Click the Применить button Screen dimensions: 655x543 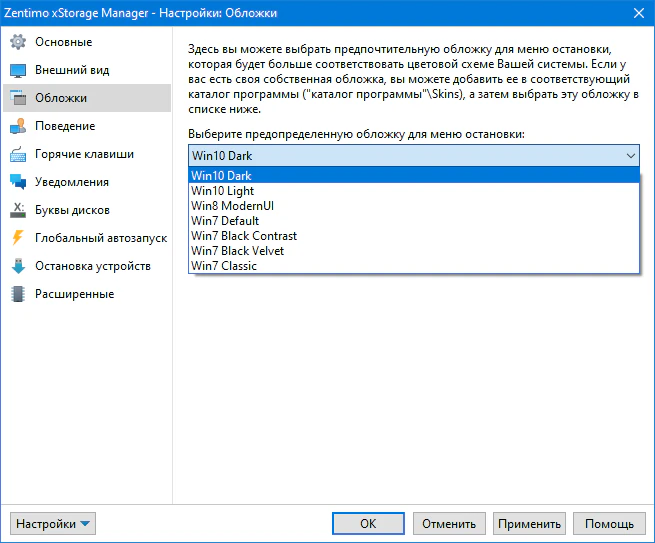528,523
